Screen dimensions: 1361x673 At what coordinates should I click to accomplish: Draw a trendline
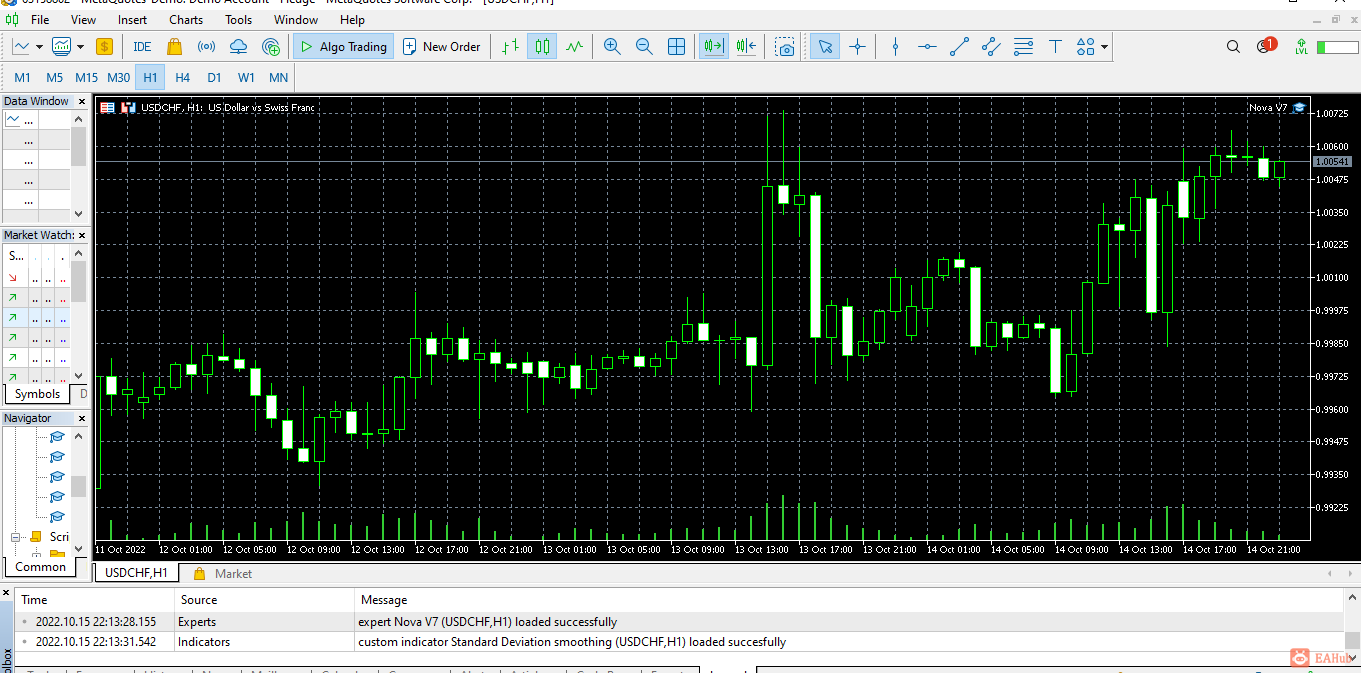pyautogui.click(x=959, y=46)
